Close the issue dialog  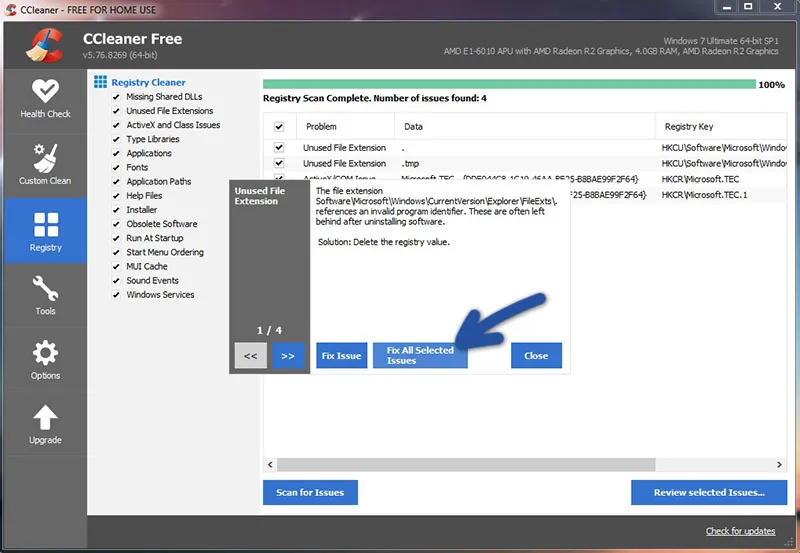pos(536,356)
